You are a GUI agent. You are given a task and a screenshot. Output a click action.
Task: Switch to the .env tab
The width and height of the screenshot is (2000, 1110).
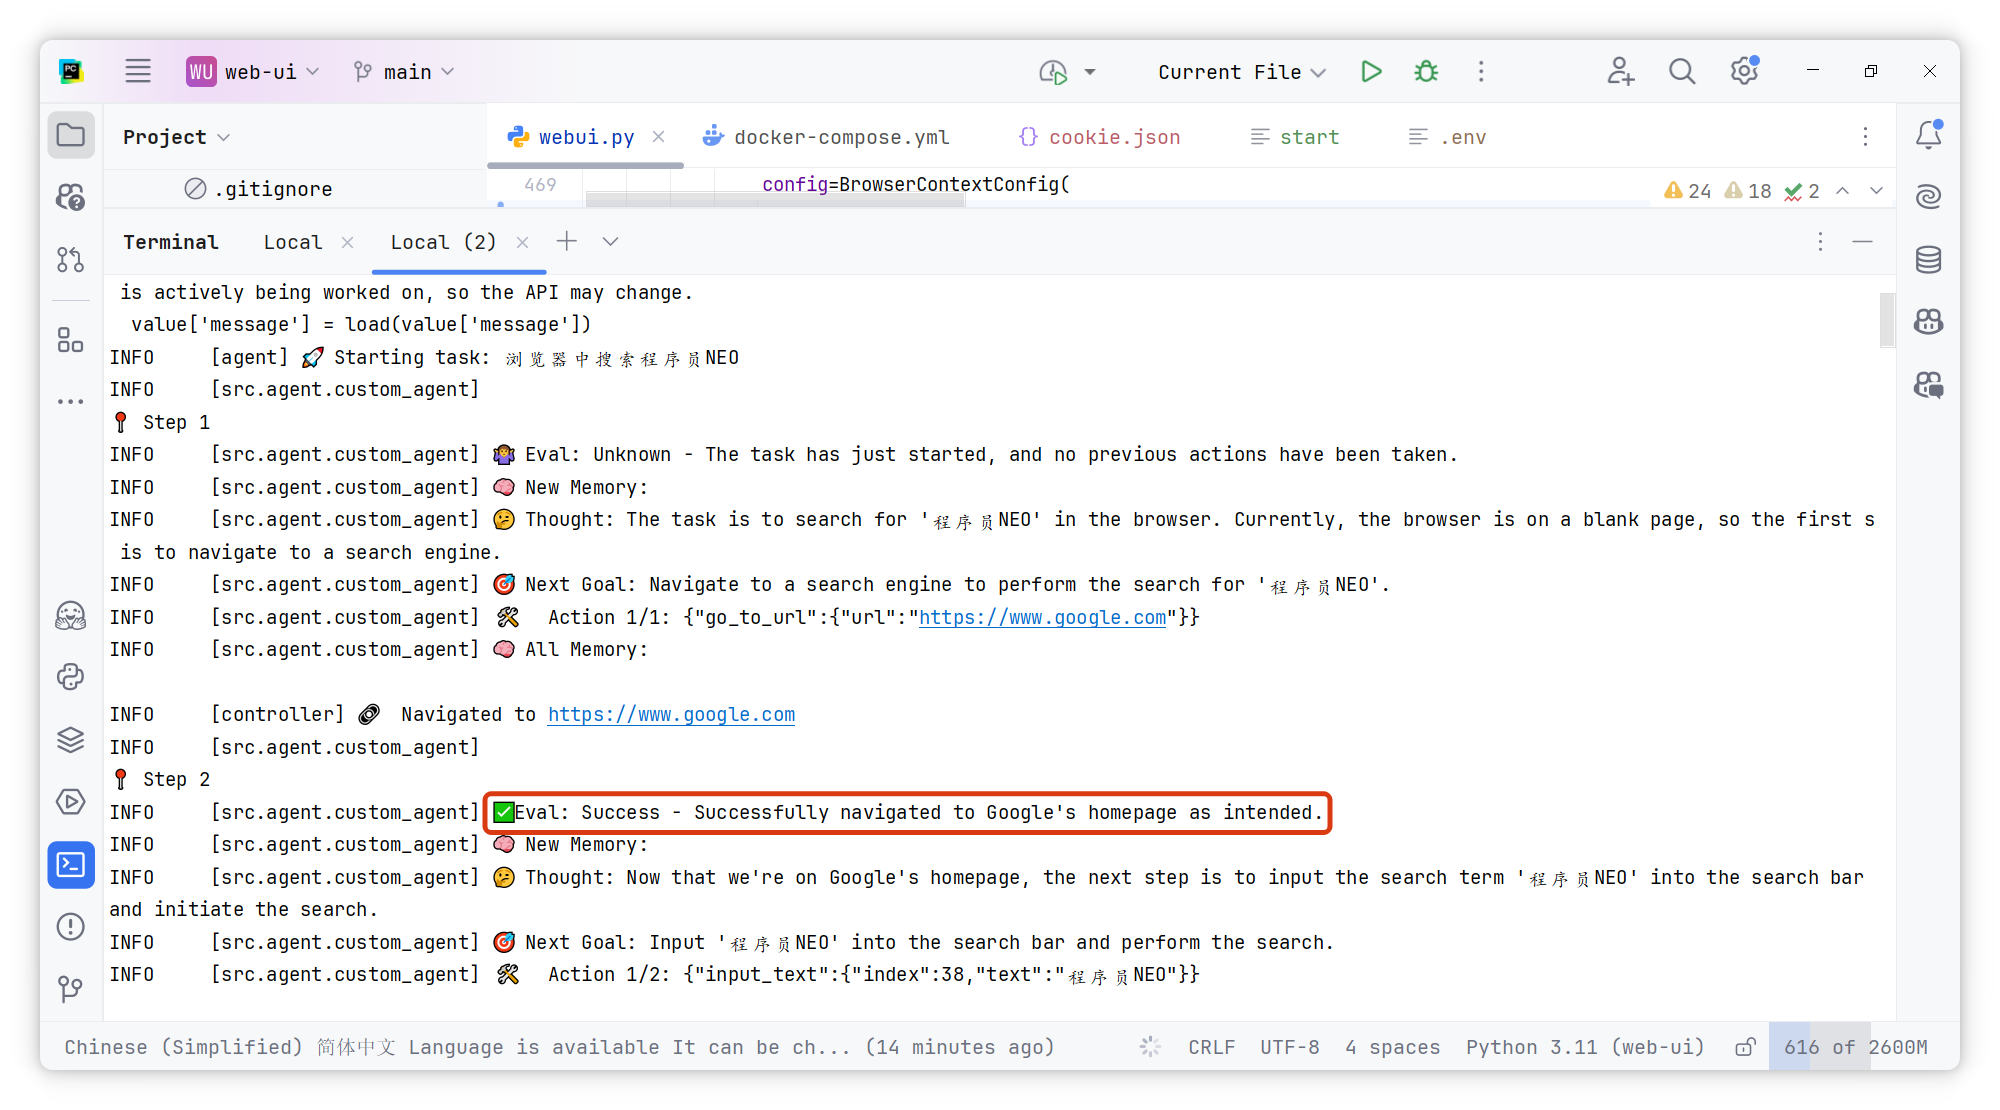tap(1447, 137)
